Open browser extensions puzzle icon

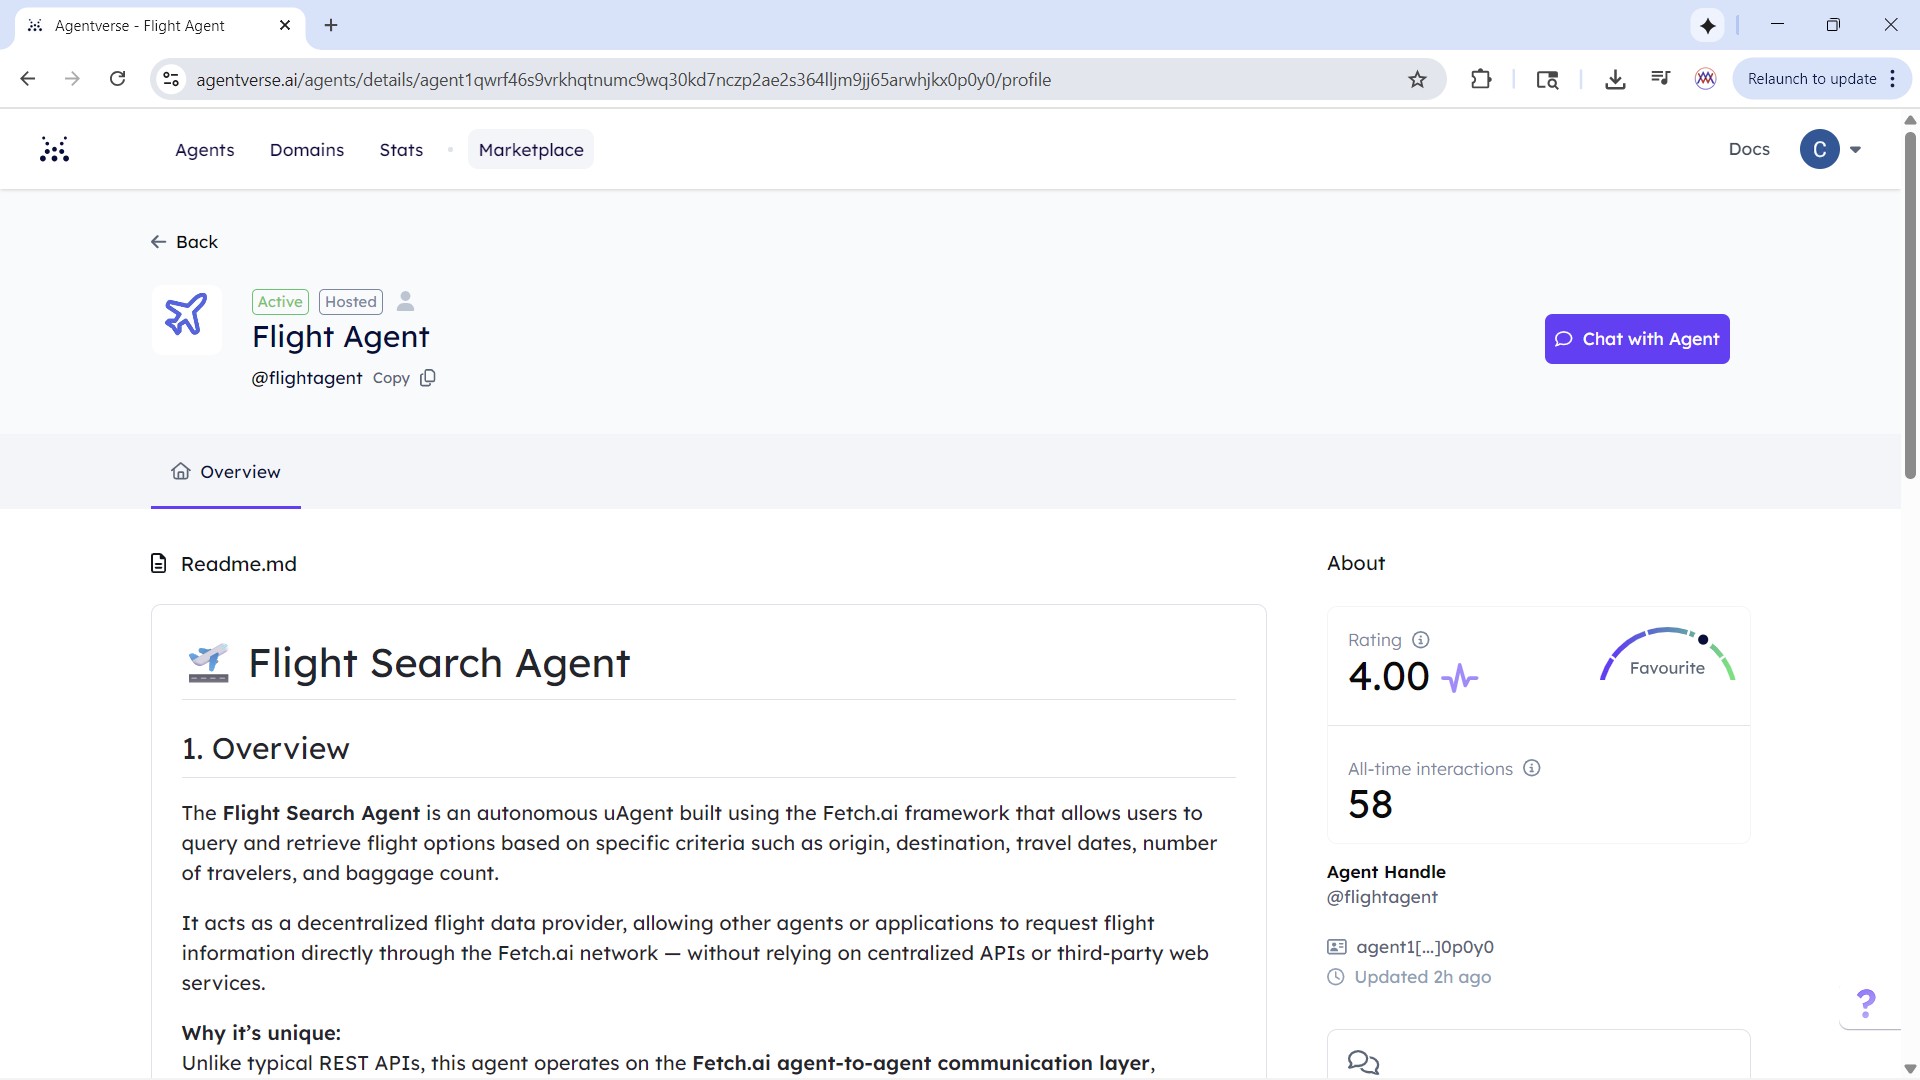click(1481, 79)
